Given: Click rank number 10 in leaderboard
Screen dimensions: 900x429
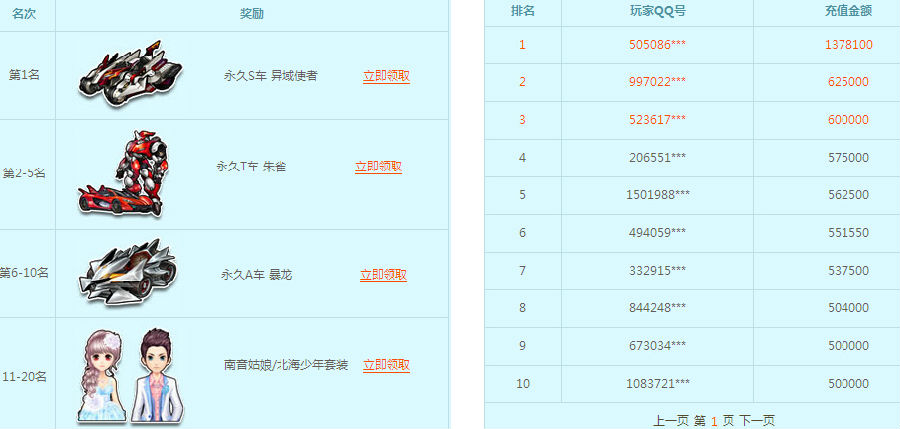Looking at the screenshot, I should [x=523, y=383].
